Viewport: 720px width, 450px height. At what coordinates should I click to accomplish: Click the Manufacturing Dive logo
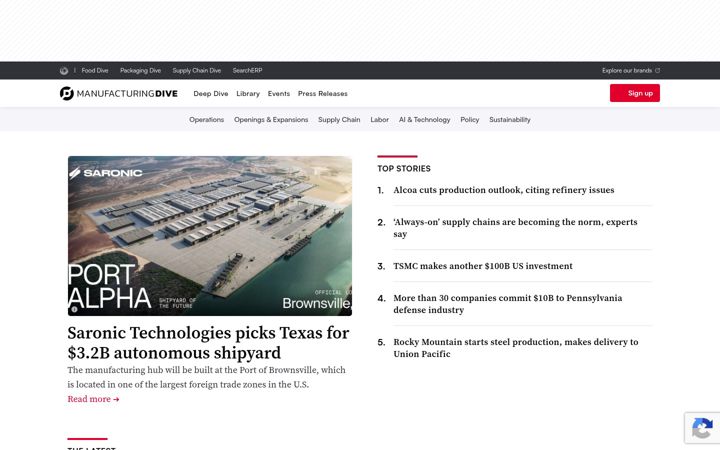[x=118, y=93]
